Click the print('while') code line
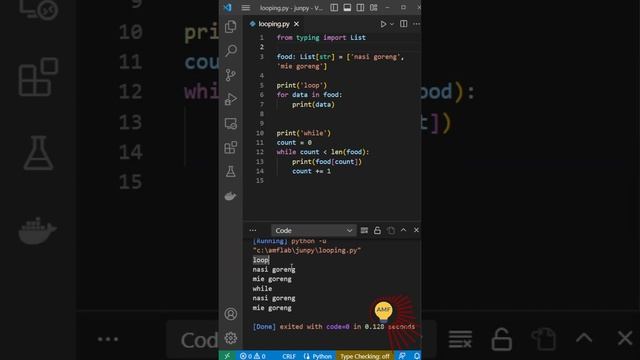Viewport: 640px width, 360px height. 304,133
